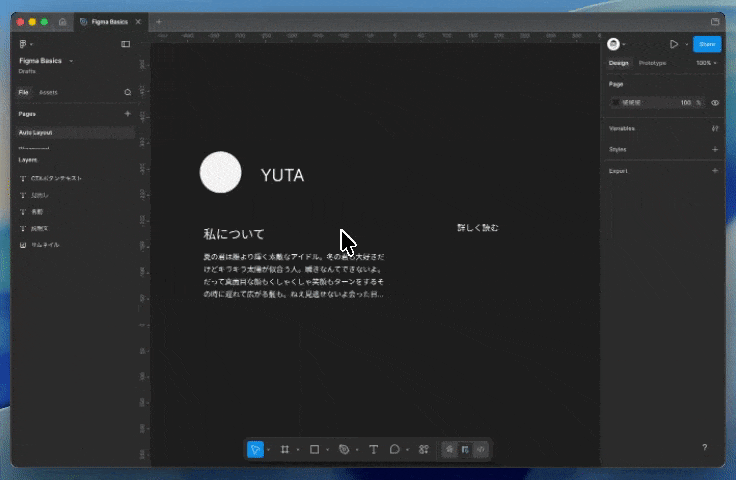Click the page background color swatch
The width and height of the screenshot is (736, 480).
(x=616, y=102)
